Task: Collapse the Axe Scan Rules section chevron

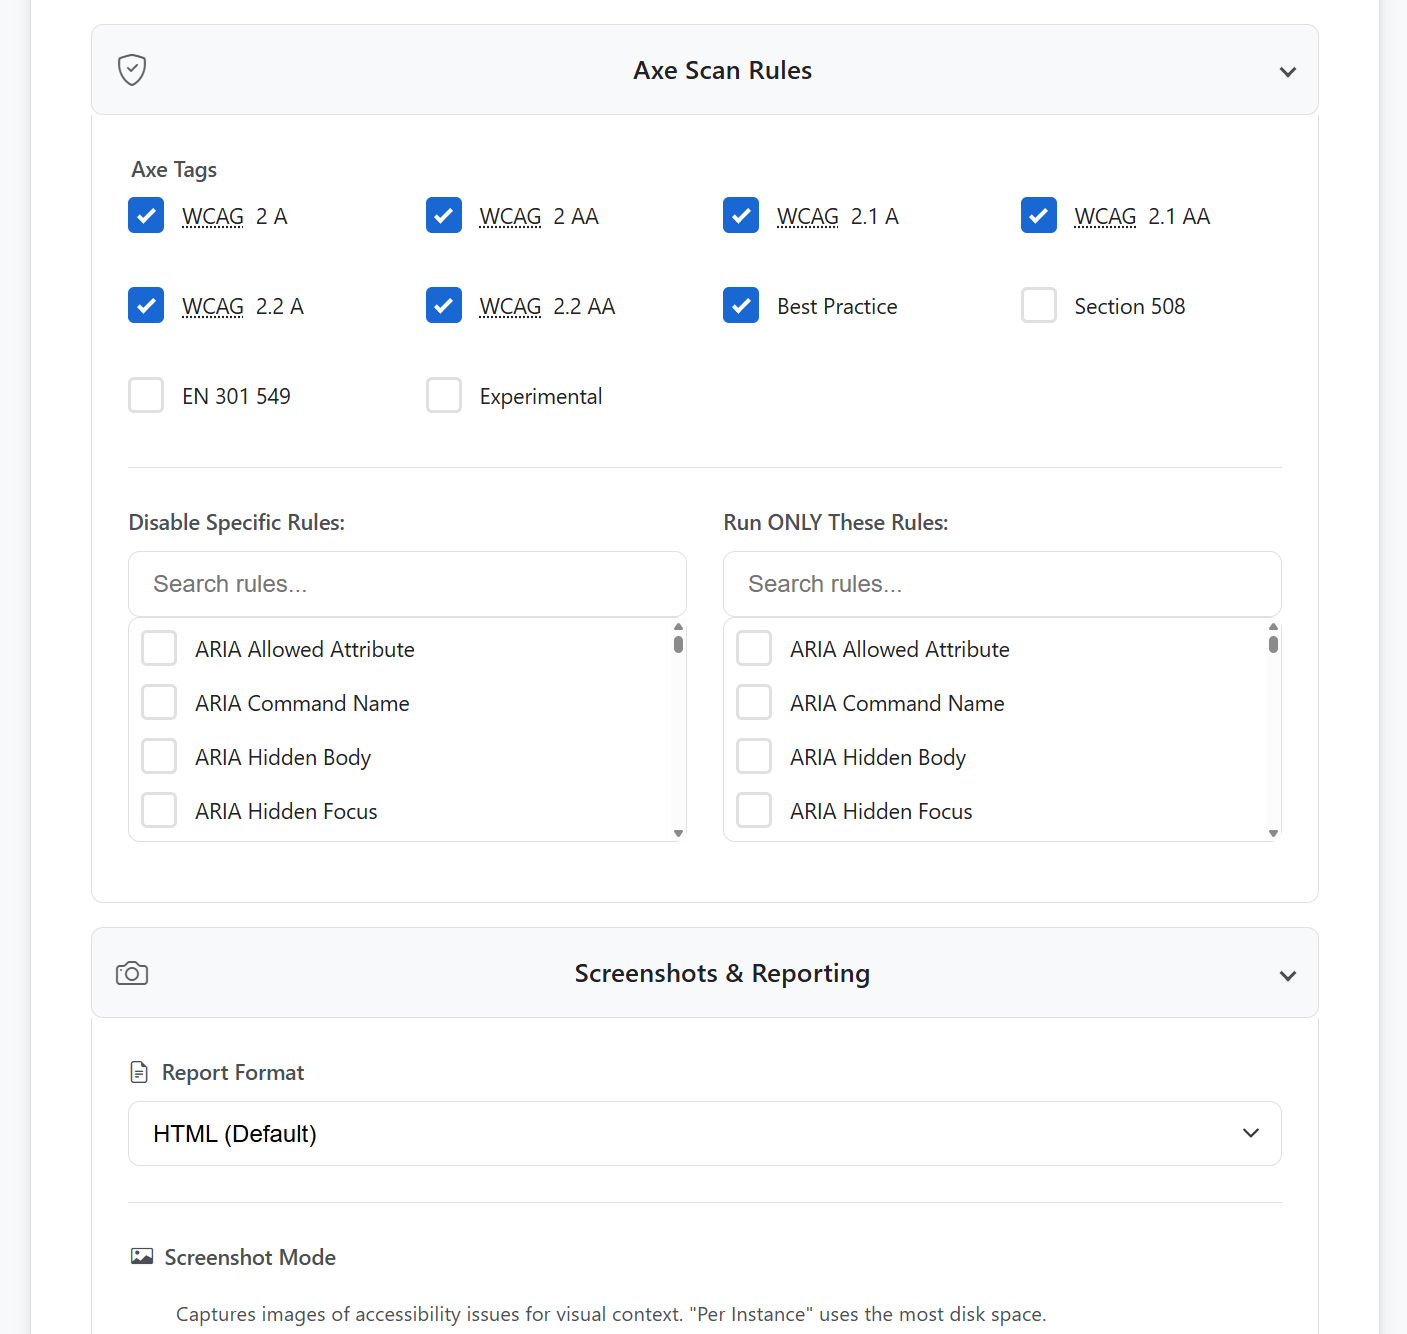Action: 1287,72
